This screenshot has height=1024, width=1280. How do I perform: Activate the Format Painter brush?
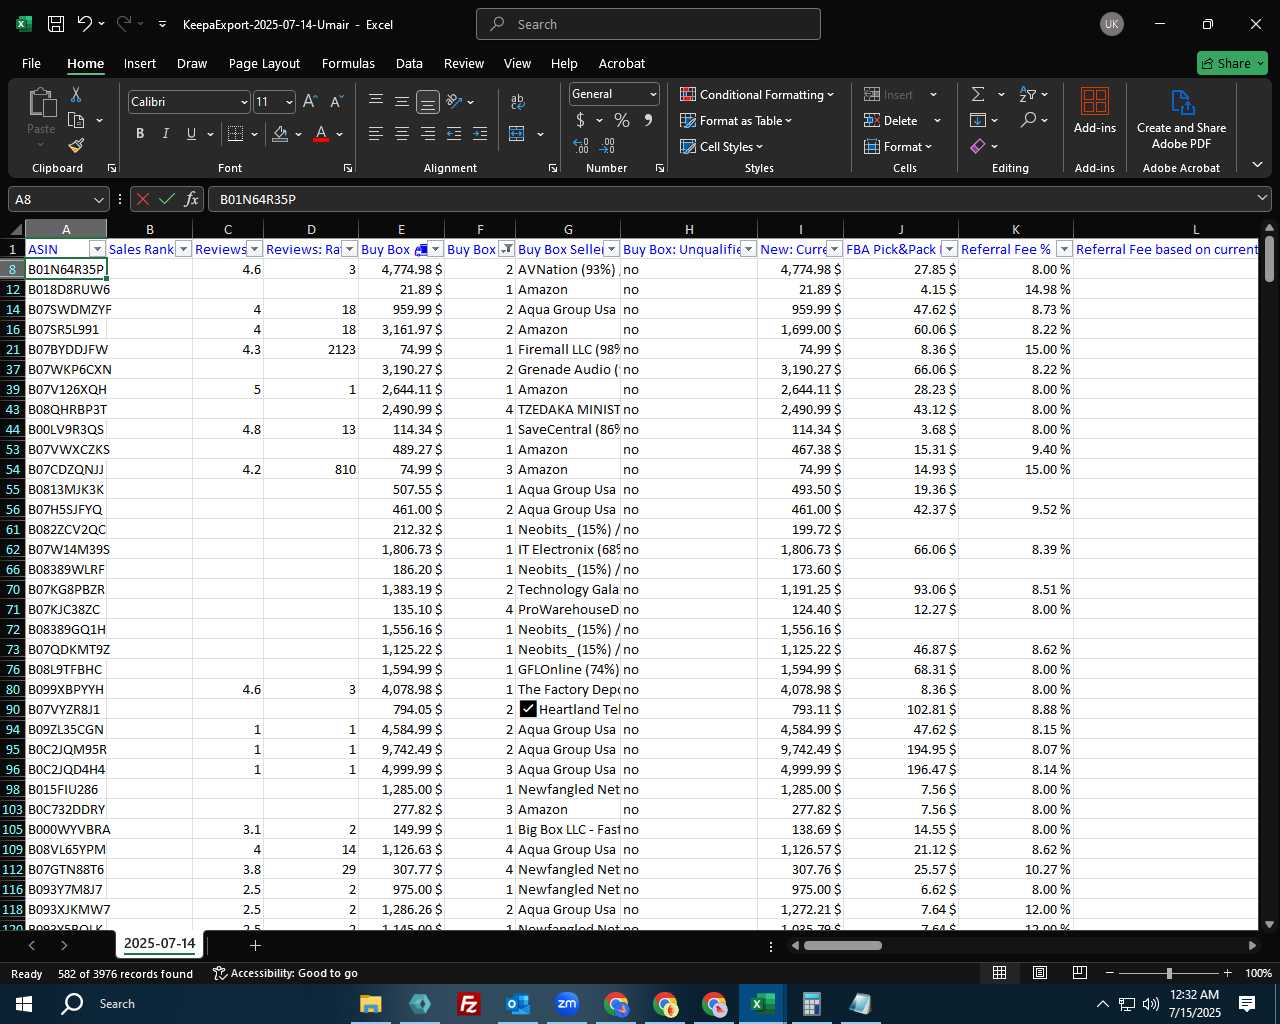coord(76,145)
